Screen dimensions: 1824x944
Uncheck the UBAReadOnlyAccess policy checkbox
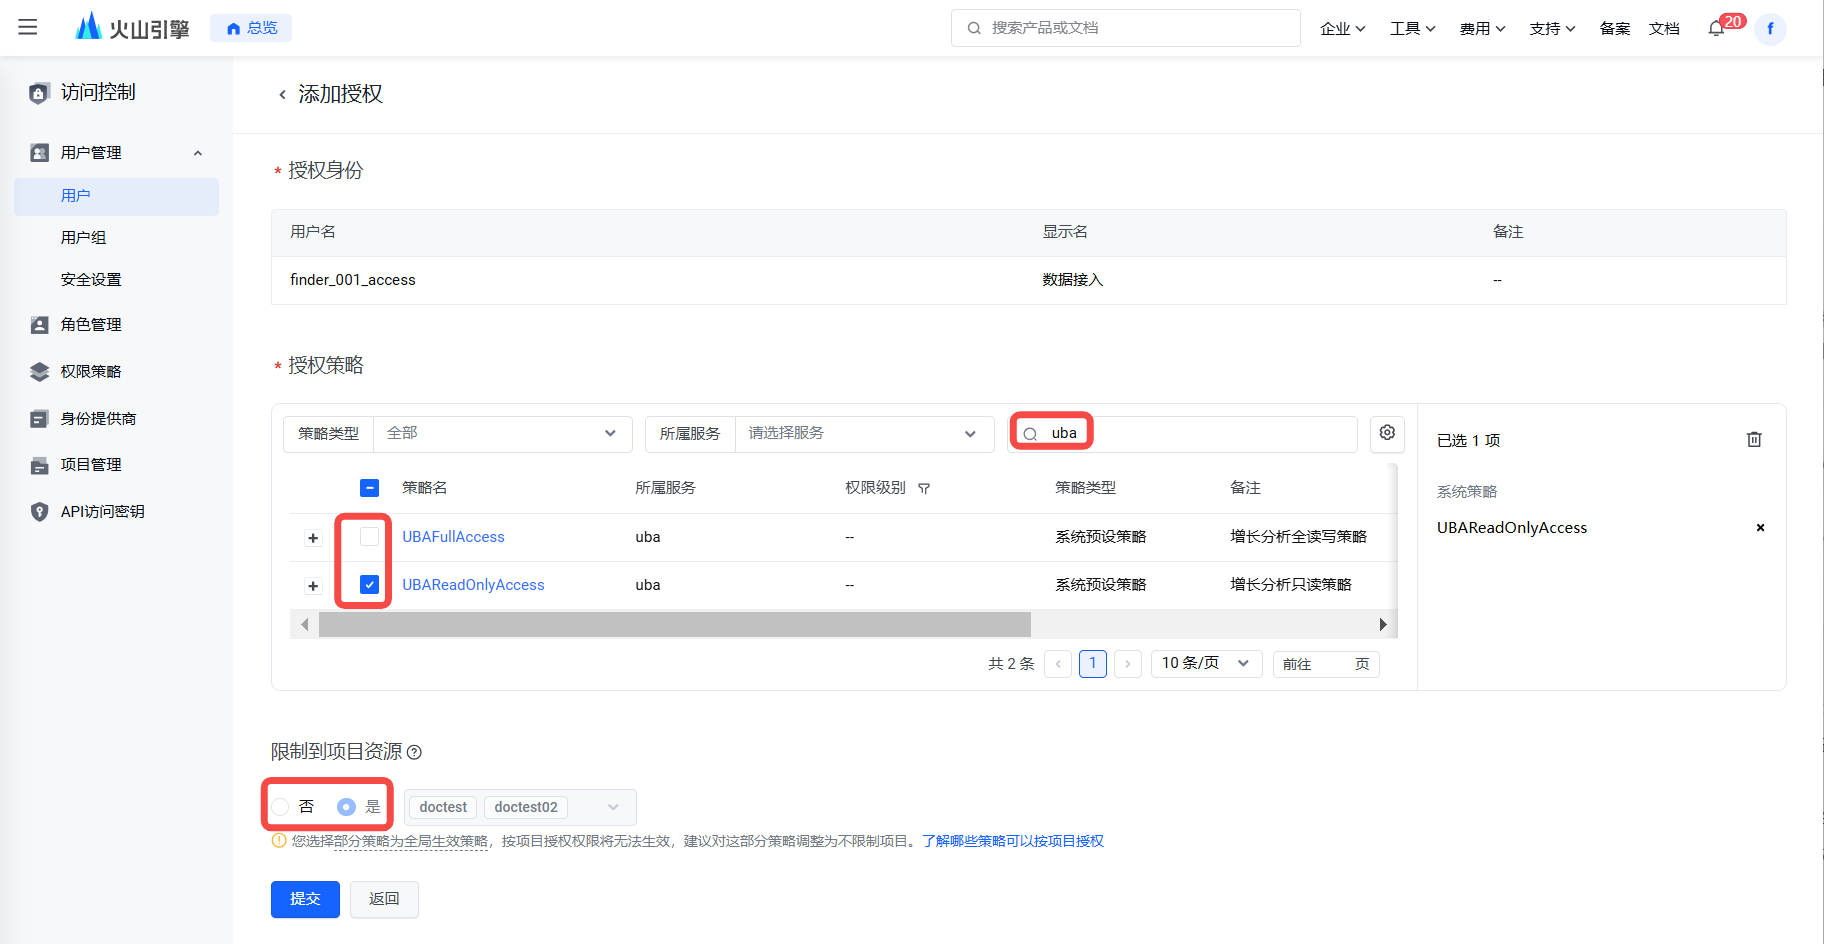tap(369, 585)
